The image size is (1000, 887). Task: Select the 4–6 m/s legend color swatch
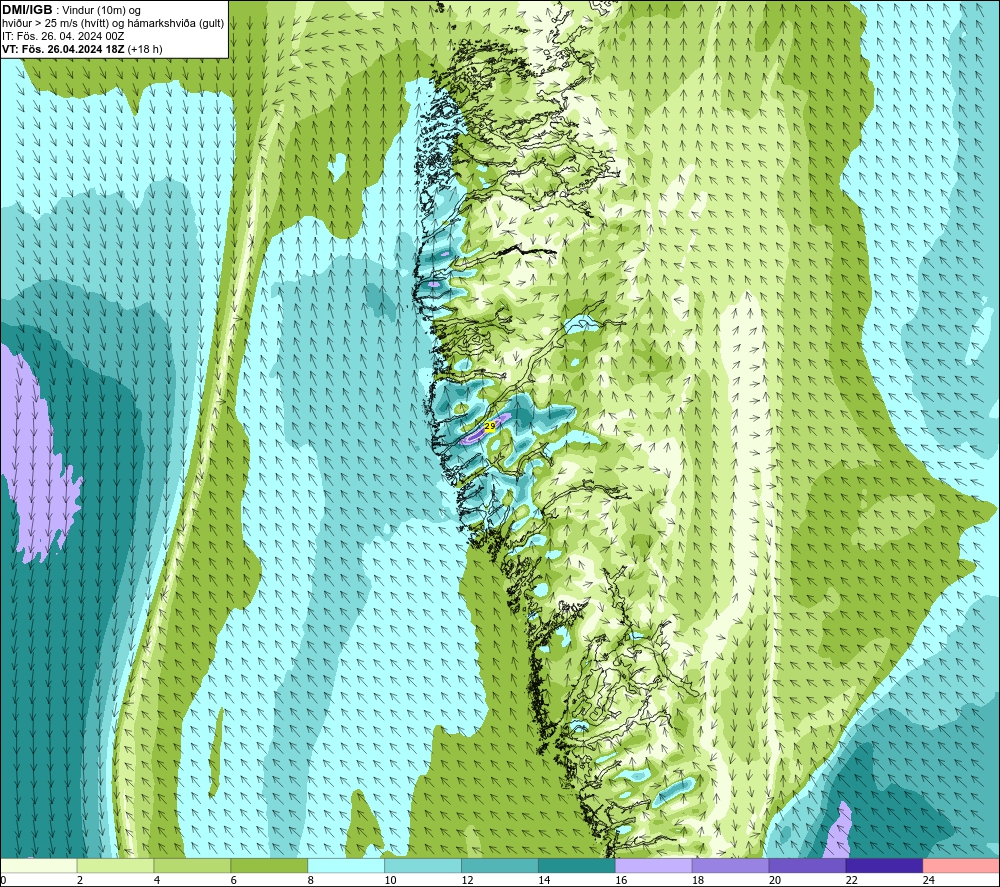(x=192, y=865)
